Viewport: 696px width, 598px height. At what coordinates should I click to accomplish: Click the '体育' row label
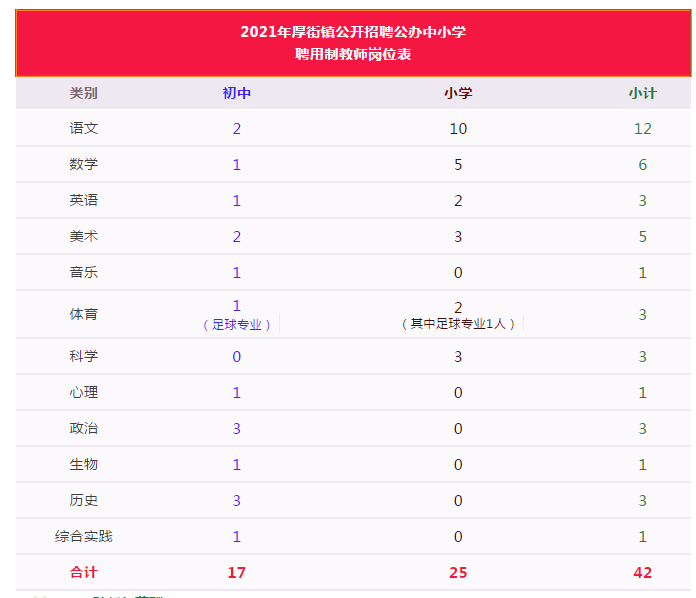point(83,314)
